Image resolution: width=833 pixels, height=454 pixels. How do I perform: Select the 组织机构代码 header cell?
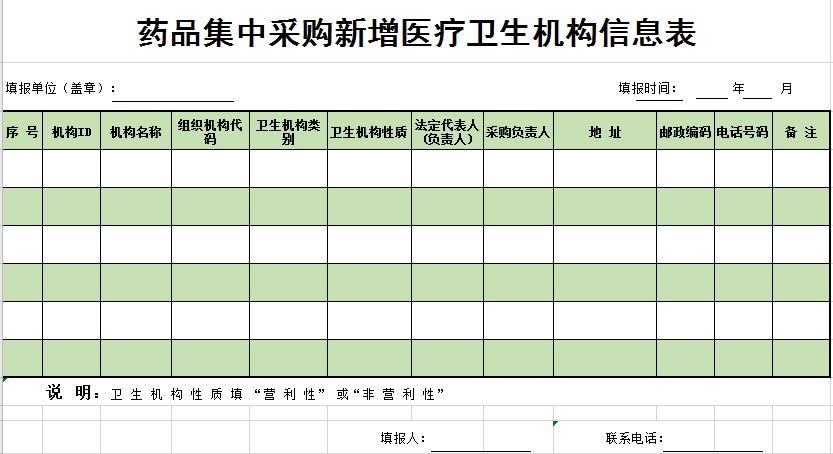click(x=210, y=131)
